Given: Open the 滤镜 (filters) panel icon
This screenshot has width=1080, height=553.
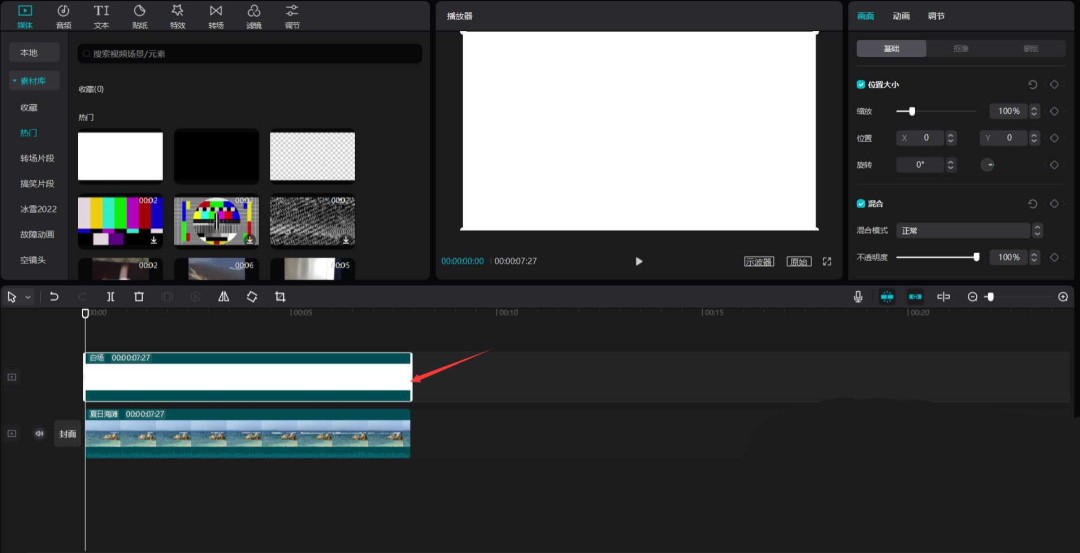Looking at the screenshot, I should point(254,15).
